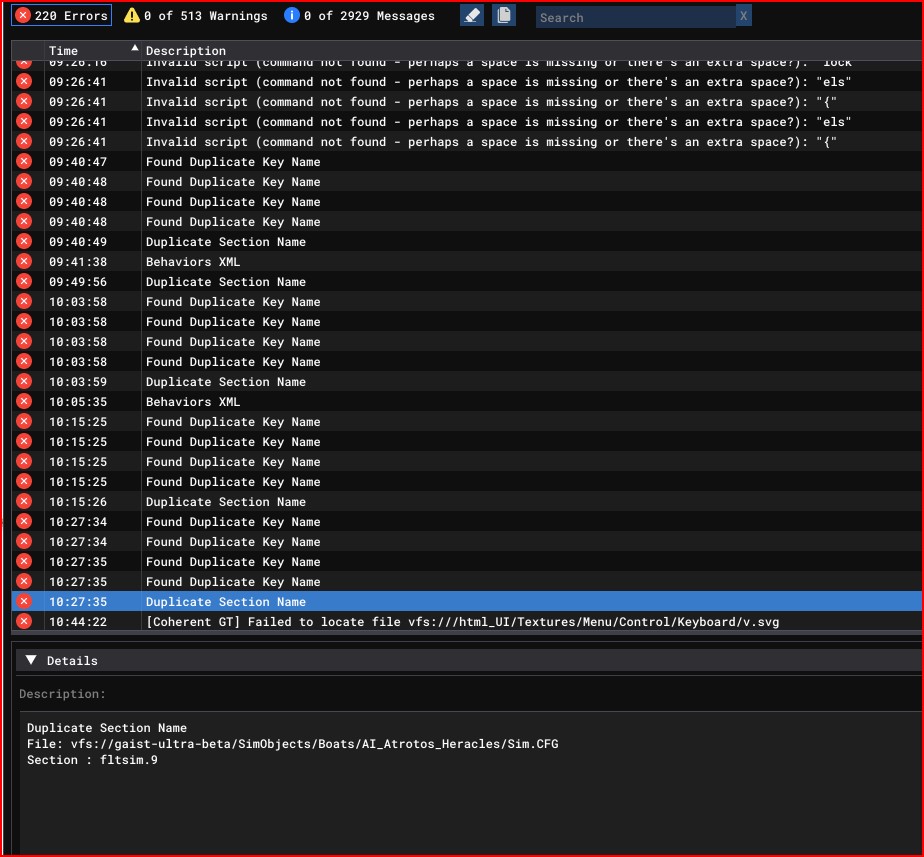This screenshot has height=857, width=924.
Task: Toggle the 220 Errors filter
Action: tap(63, 16)
